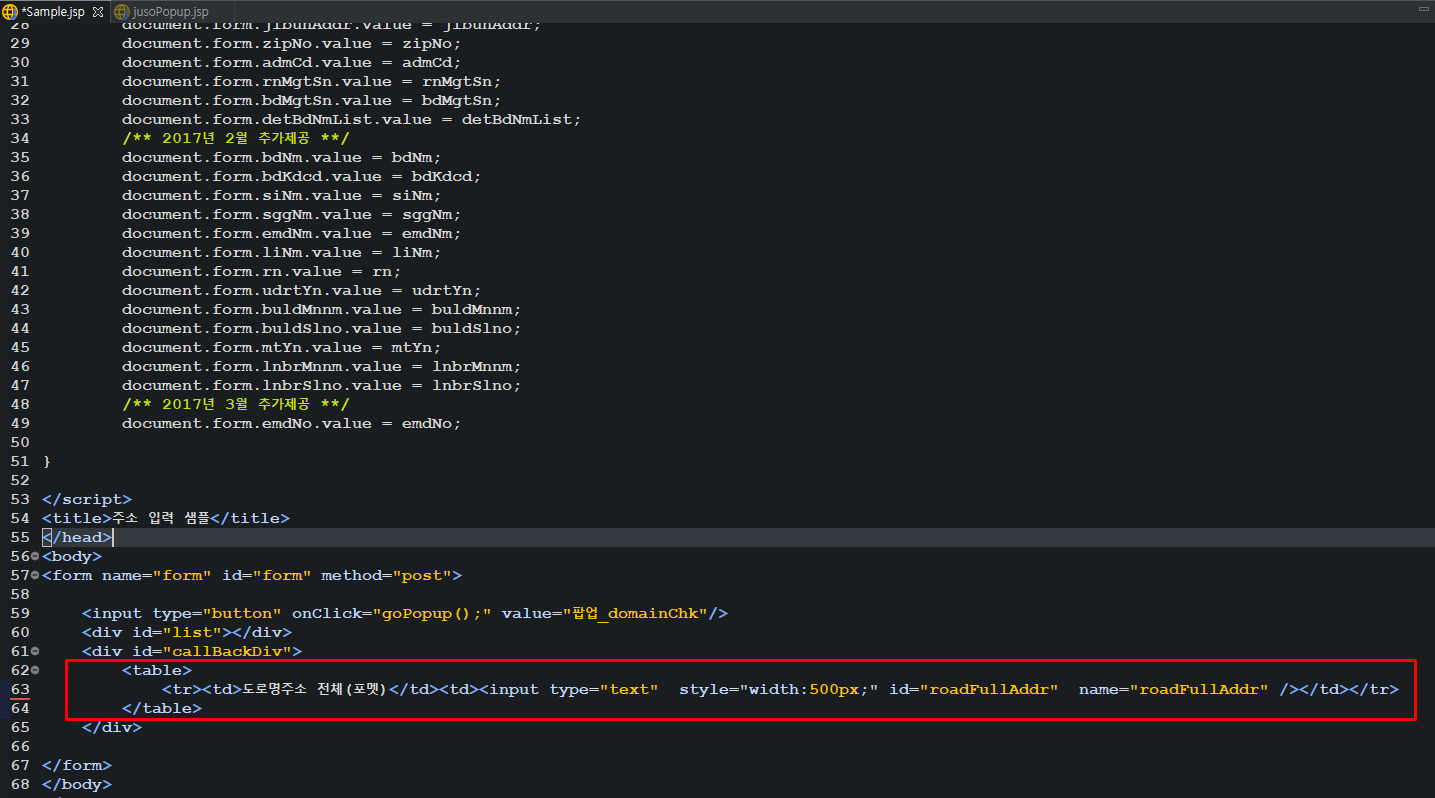Click the '<div id="callBackDiv">' line
Viewport: 1435px width, 798px height.
(191, 651)
